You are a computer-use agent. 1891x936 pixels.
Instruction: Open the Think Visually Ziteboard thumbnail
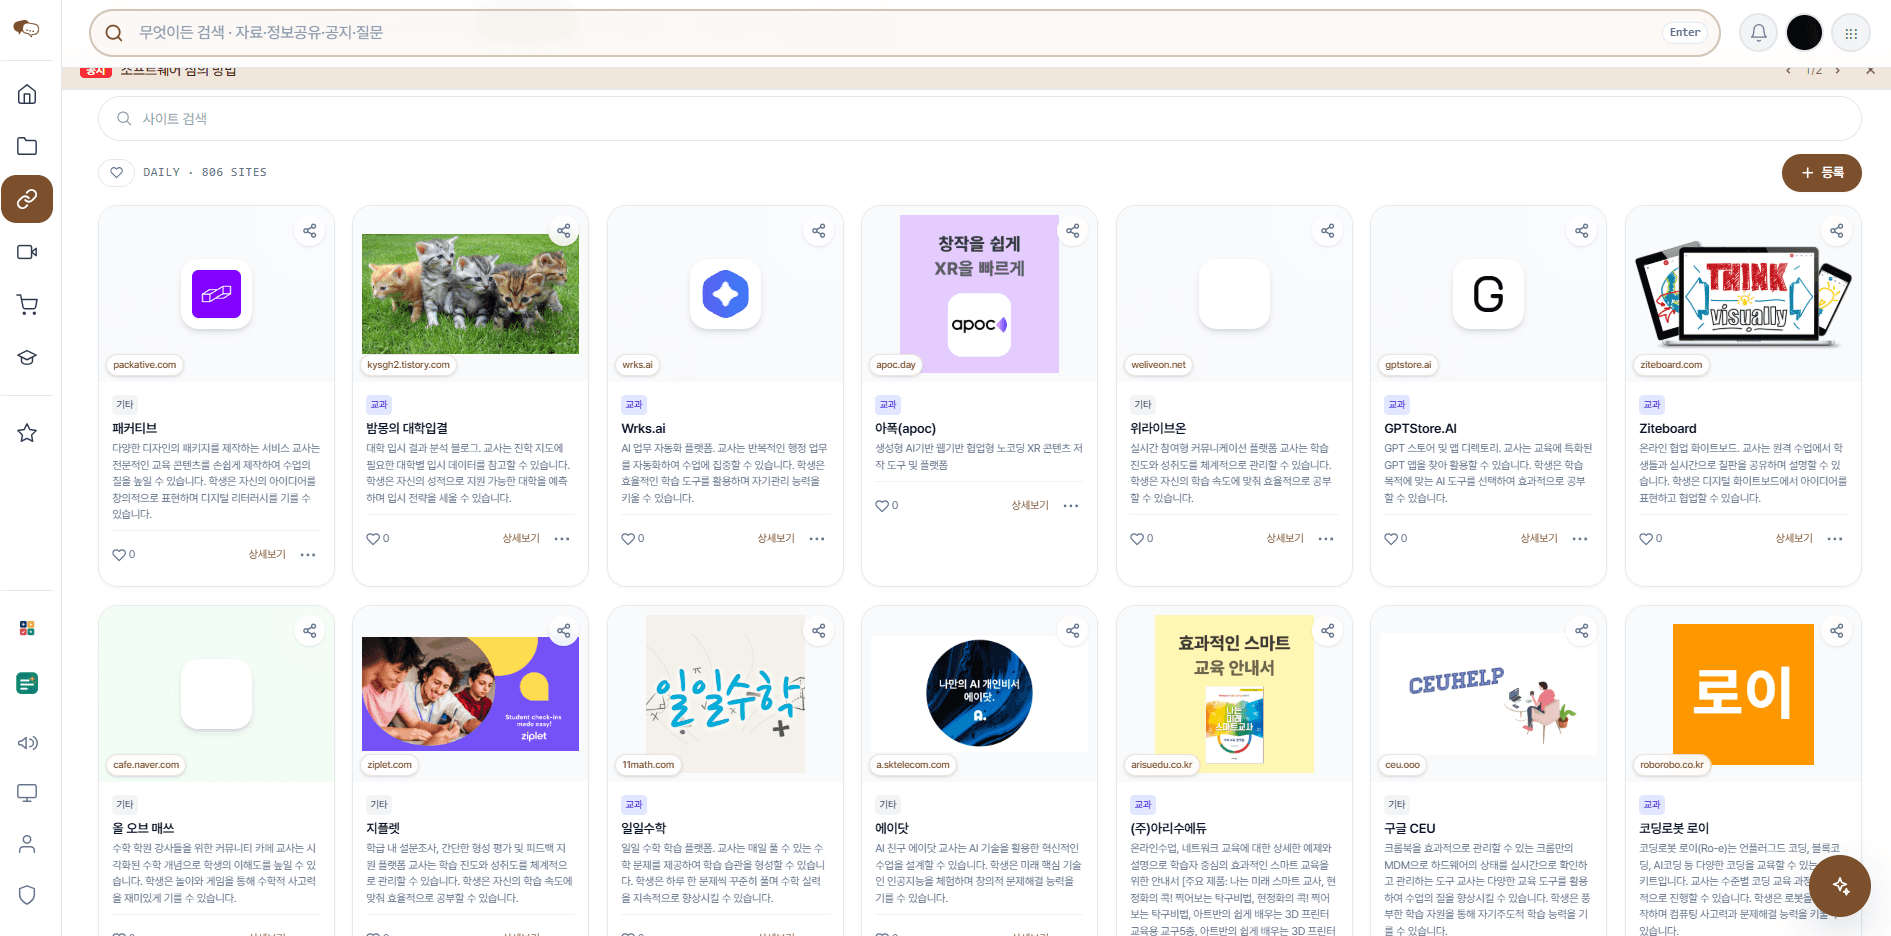pos(1743,294)
